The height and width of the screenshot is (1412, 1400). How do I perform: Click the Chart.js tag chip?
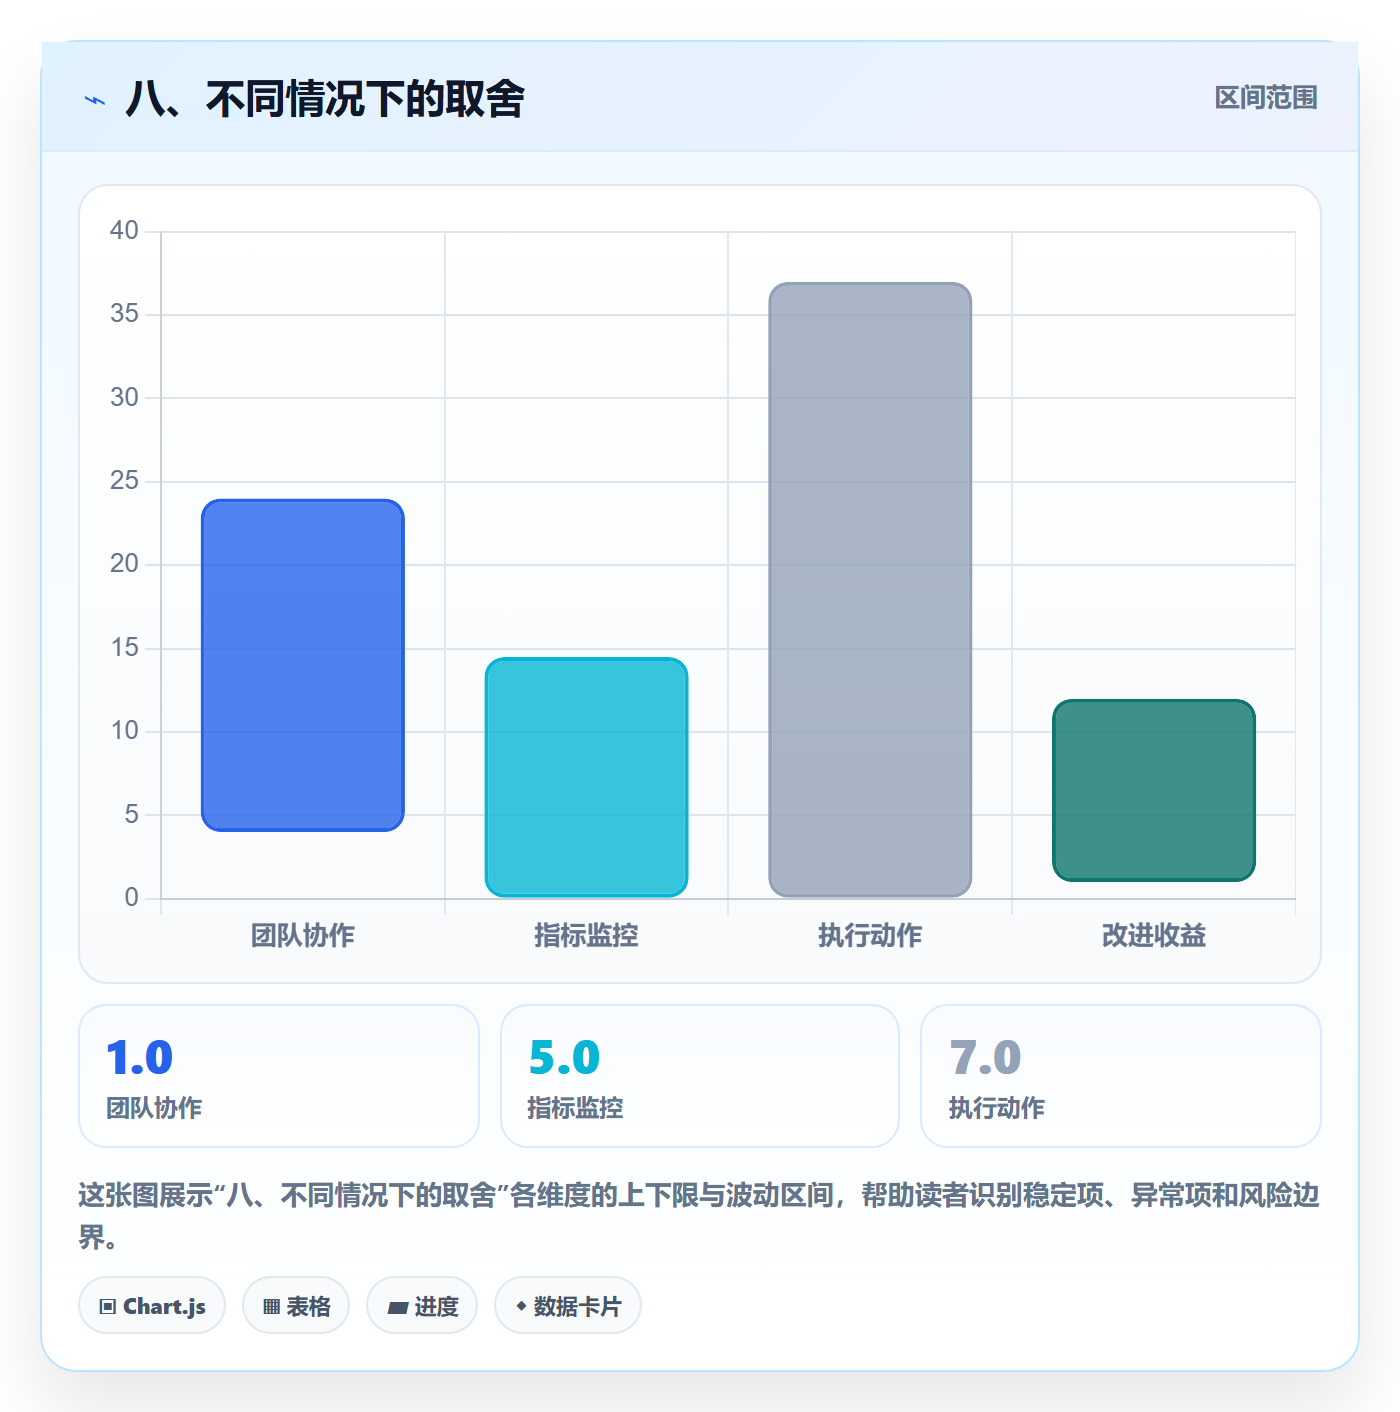152,1305
